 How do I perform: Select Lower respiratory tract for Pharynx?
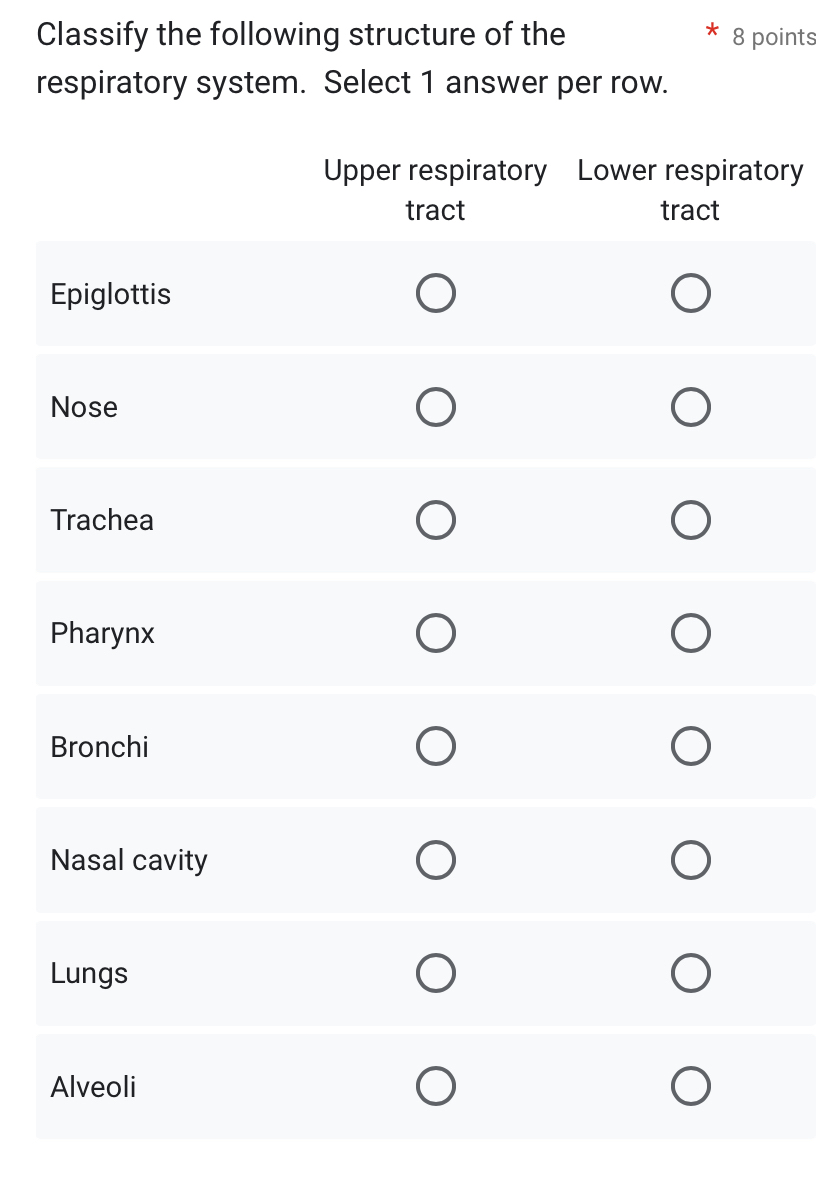click(691, 633)
